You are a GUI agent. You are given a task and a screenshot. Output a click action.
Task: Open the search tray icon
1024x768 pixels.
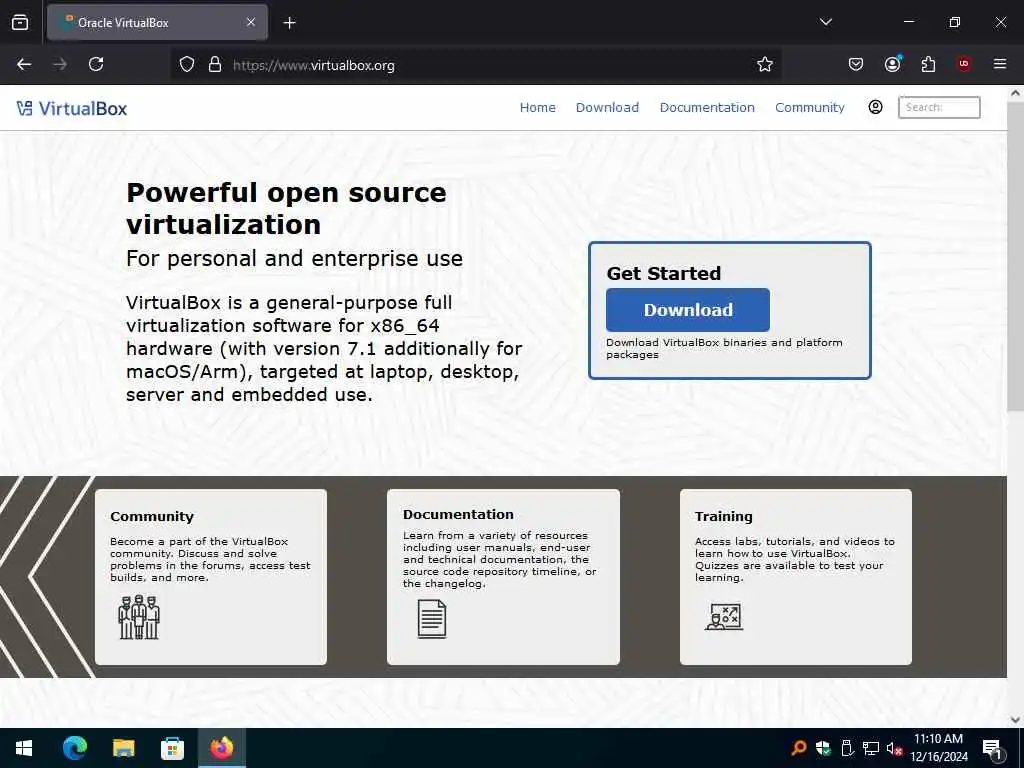[x=798, y=748]
